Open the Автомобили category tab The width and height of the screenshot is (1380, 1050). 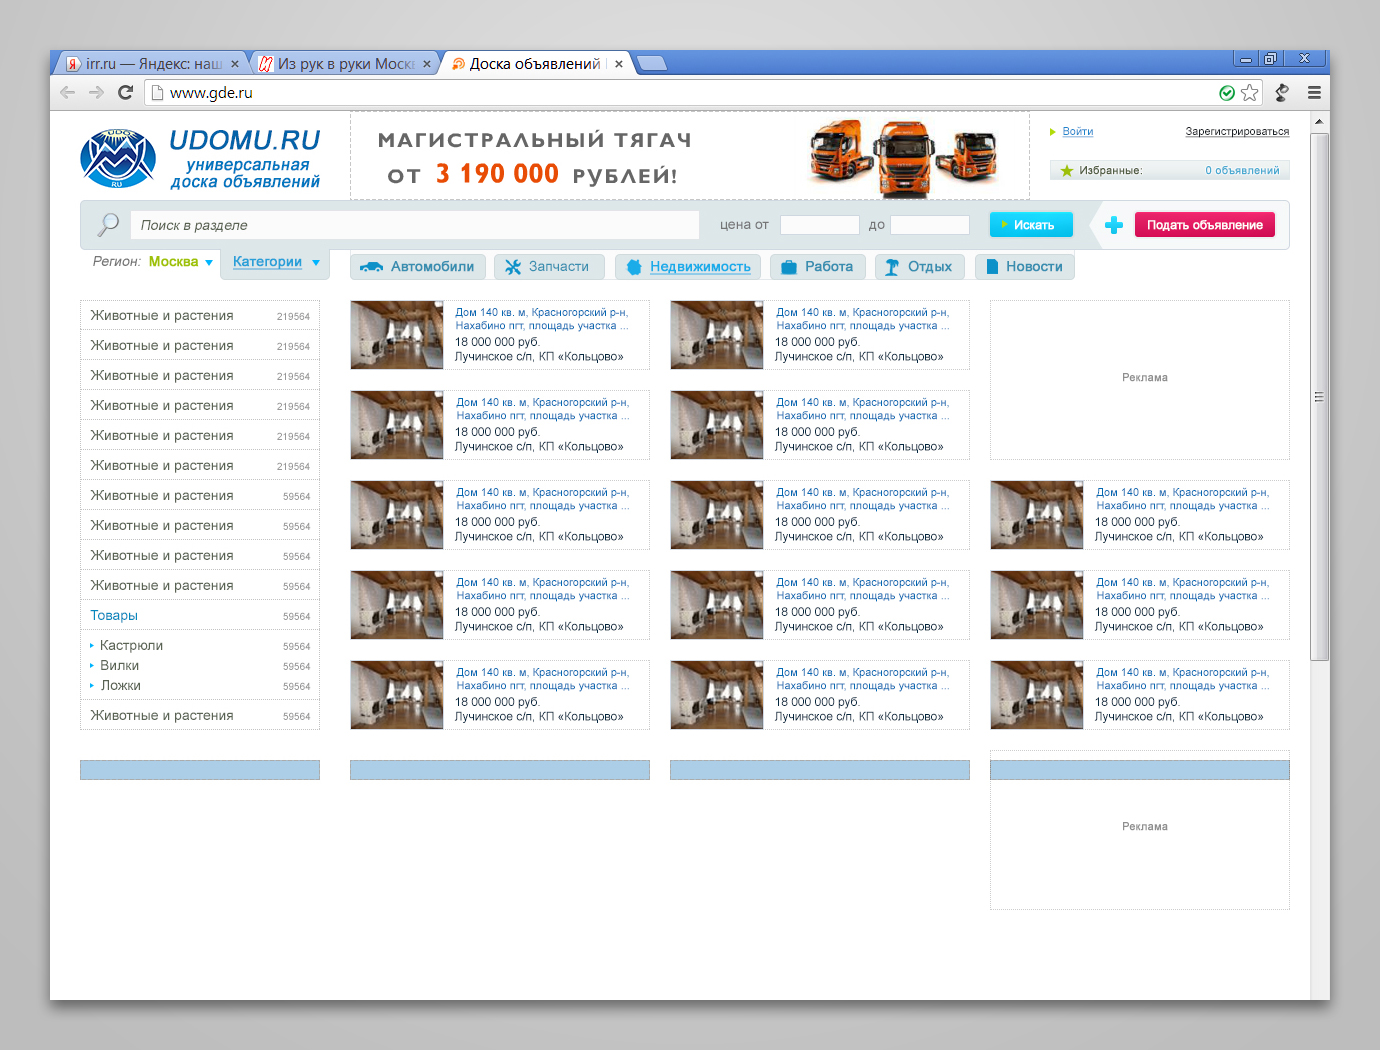[x=418, y=267]
